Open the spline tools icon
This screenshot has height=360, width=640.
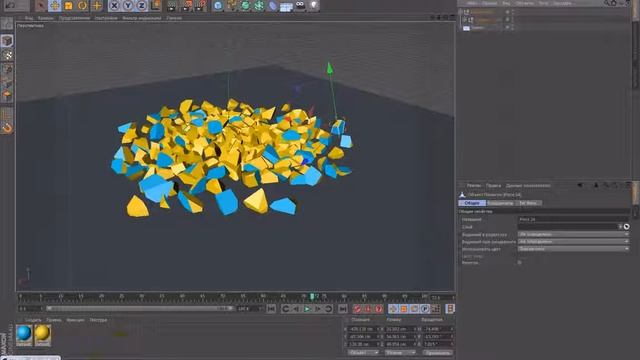tap(232, 5)
